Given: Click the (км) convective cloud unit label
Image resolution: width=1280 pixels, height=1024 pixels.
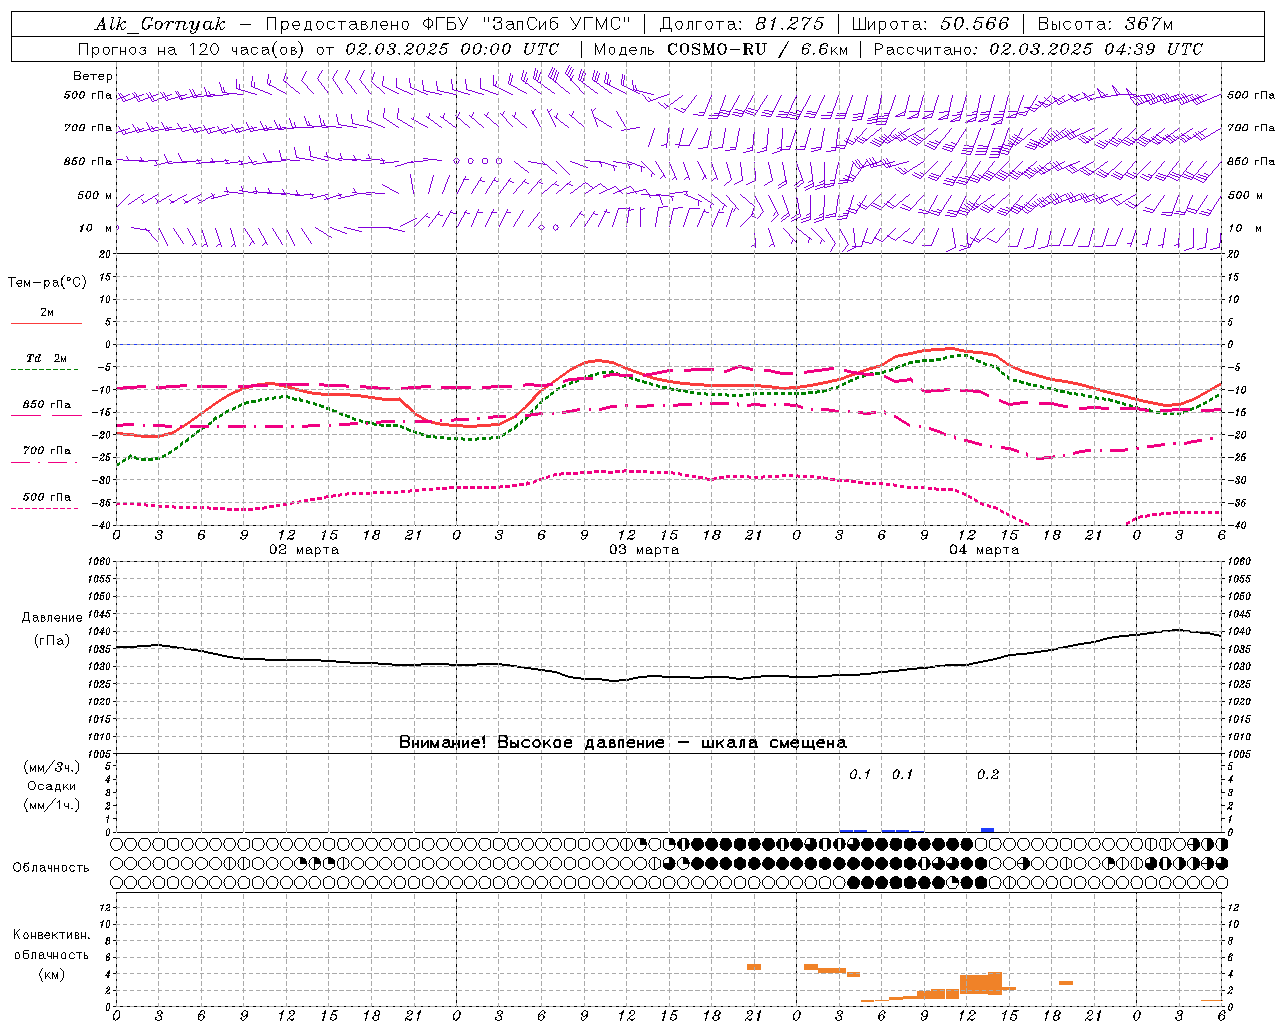Looking at the screenshot, I should pos(52,974).
